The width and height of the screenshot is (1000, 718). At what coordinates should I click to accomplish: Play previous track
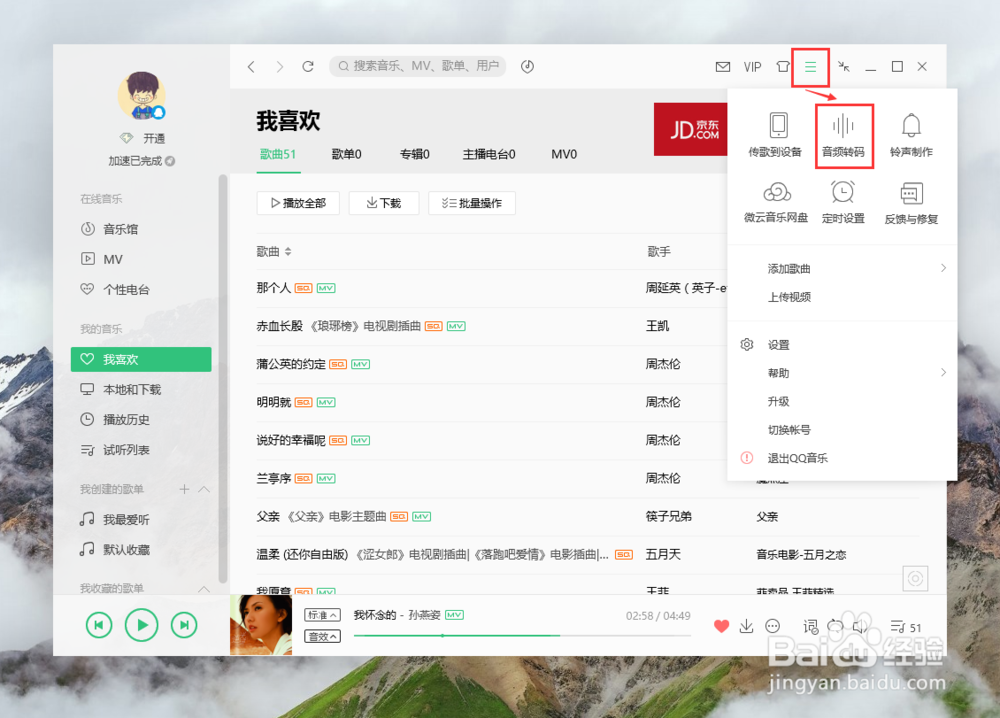click(99, 625)
